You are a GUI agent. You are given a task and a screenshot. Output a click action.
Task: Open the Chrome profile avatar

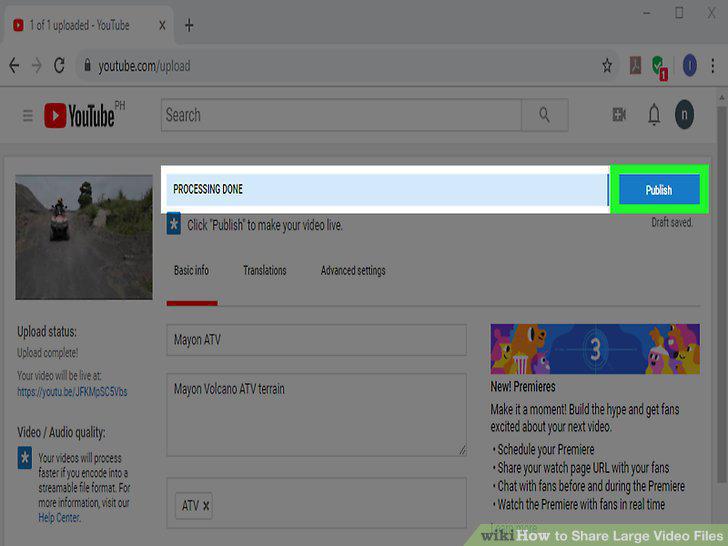point(689,65)
